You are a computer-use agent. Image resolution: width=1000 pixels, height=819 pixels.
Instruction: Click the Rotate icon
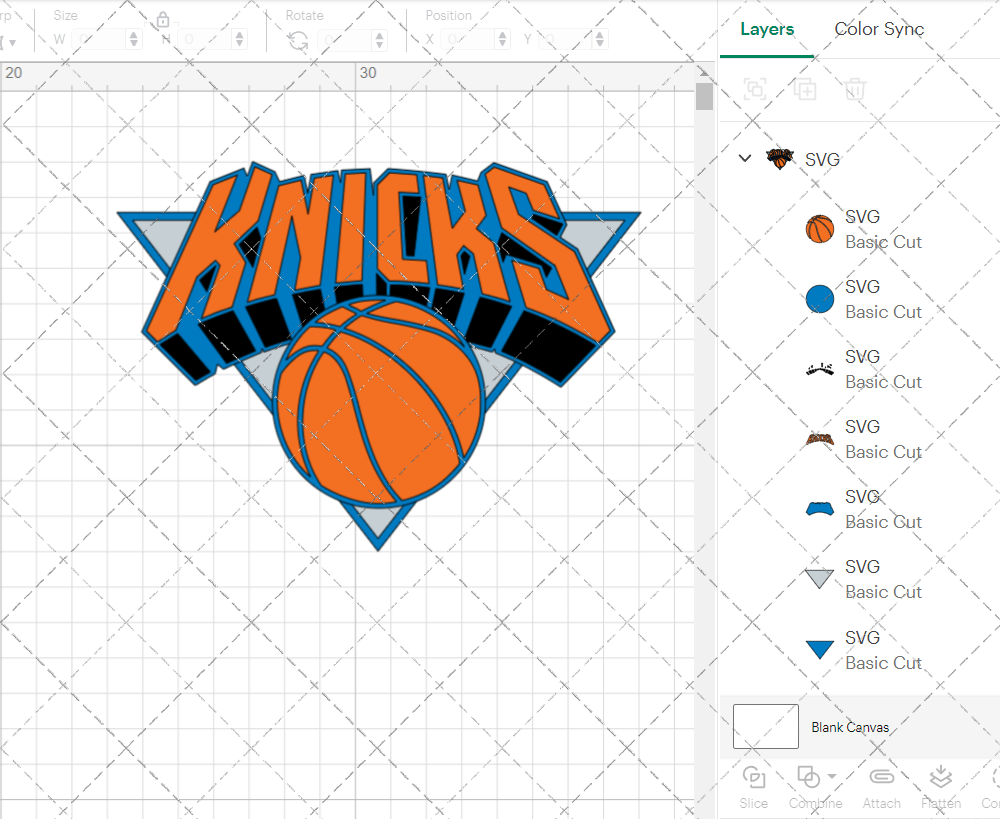point(298,41)
